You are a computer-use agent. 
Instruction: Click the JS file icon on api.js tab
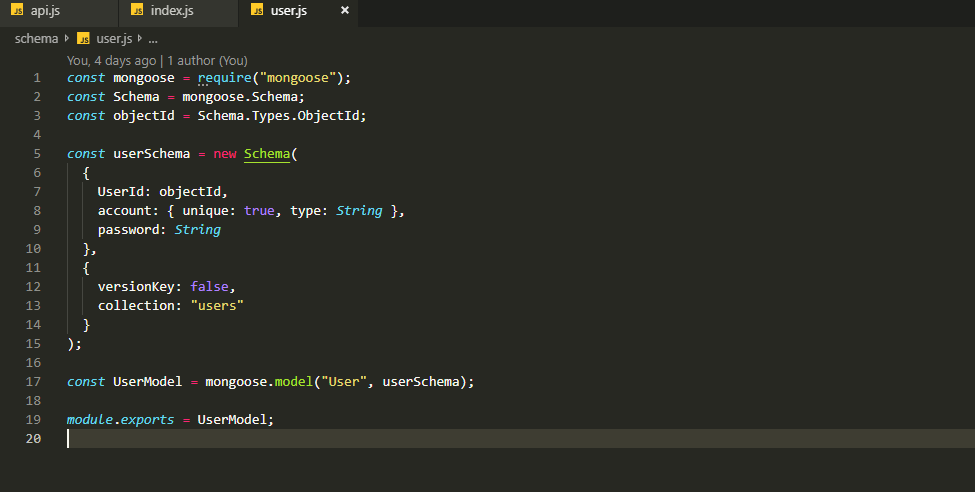click(x=18, y=11)
